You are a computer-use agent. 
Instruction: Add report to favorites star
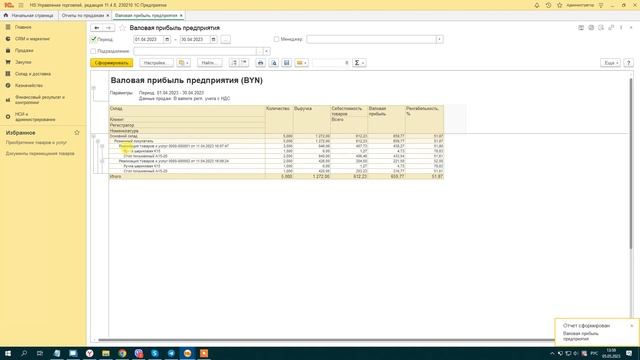(x=122, y=28)
